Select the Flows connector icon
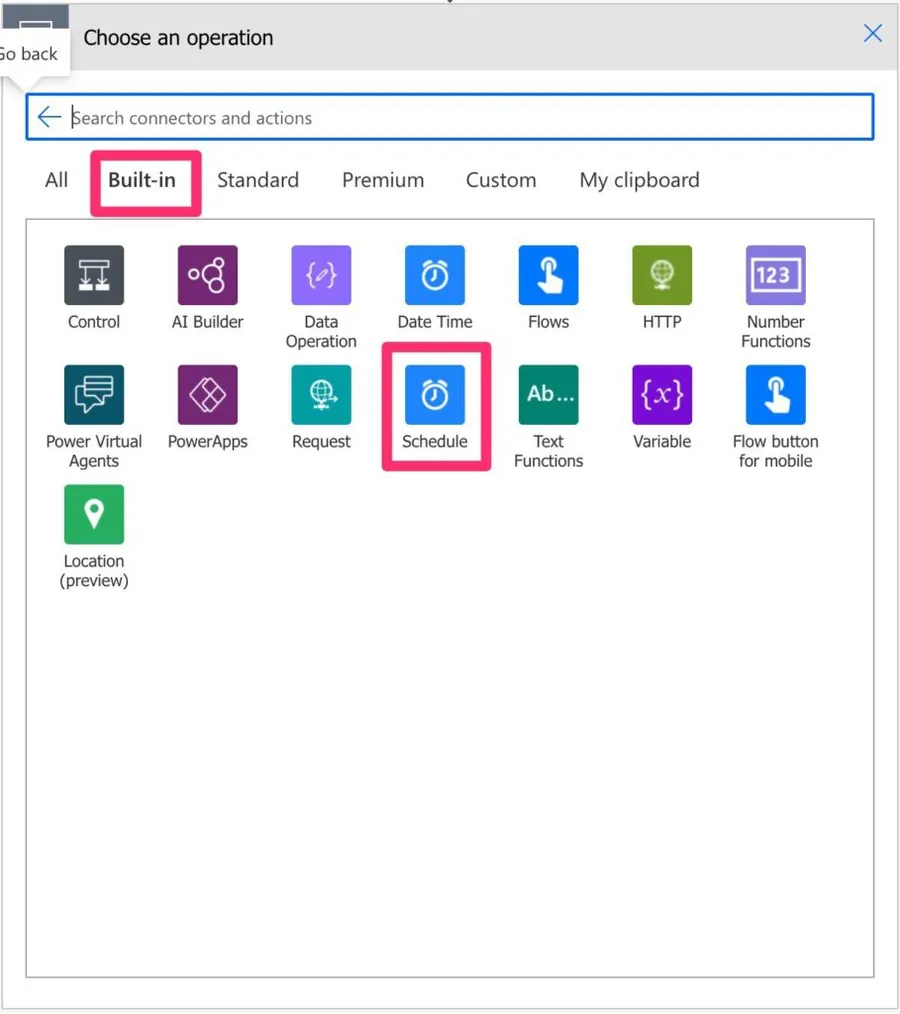Image resolution: width=900 pixels, height=1014 pixels. pyautogui.click(x=548, y=275)
